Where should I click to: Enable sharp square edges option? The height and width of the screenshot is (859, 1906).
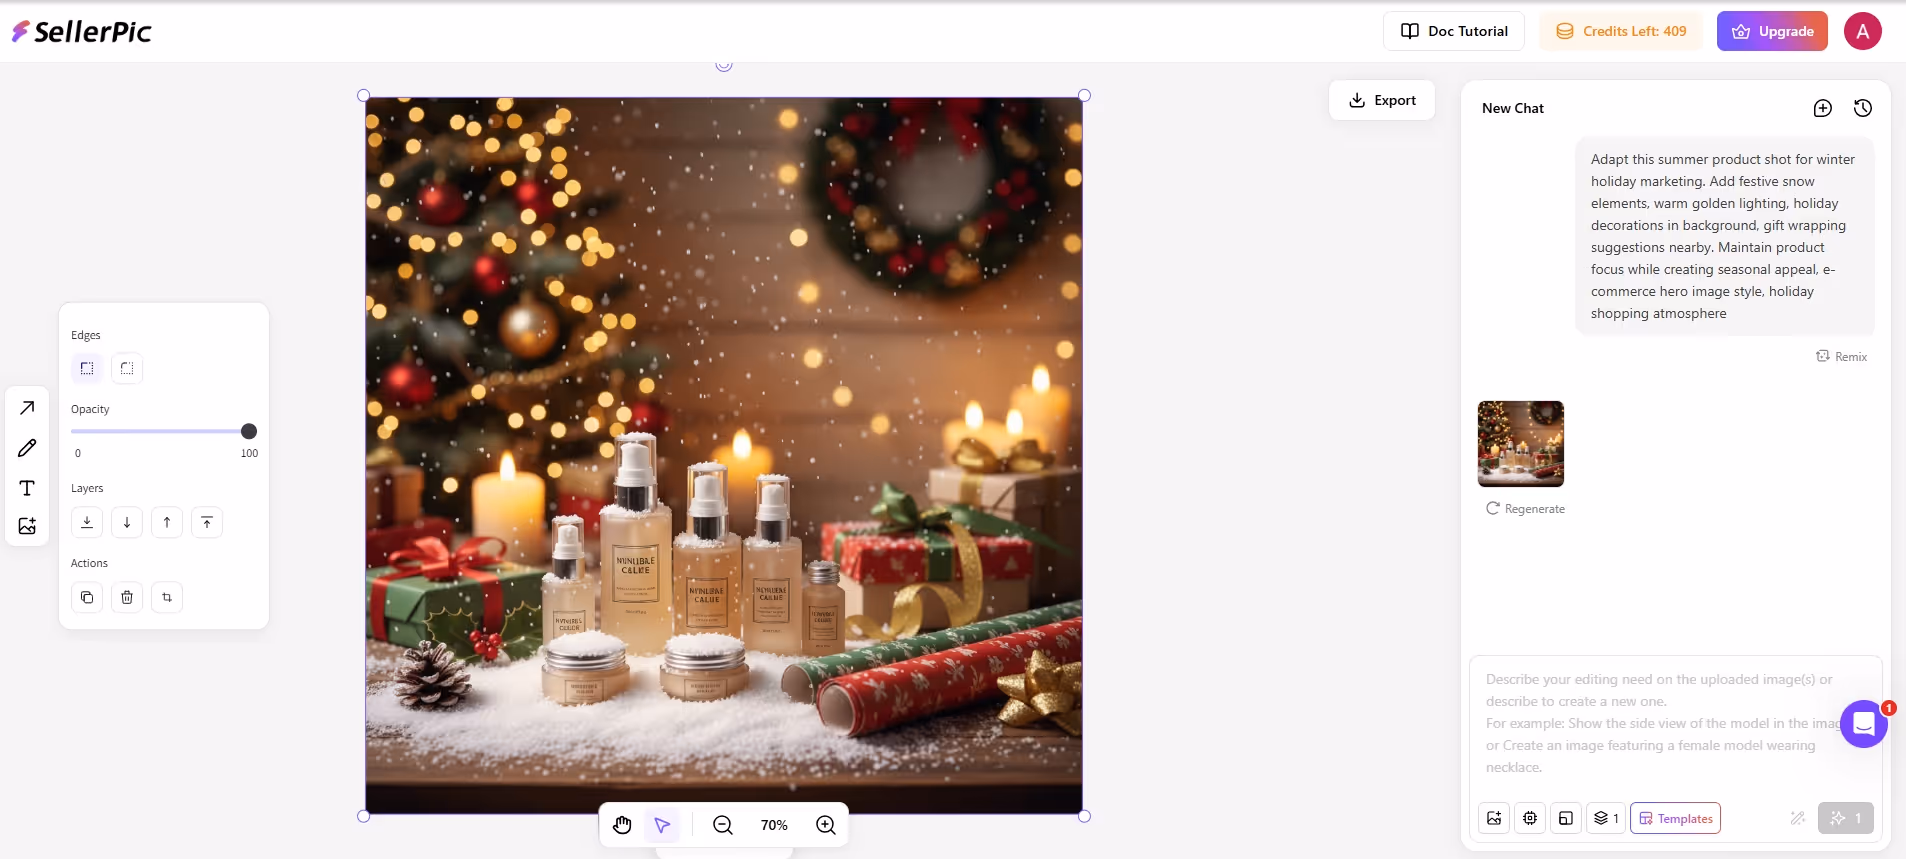click(x=87, y=368)
